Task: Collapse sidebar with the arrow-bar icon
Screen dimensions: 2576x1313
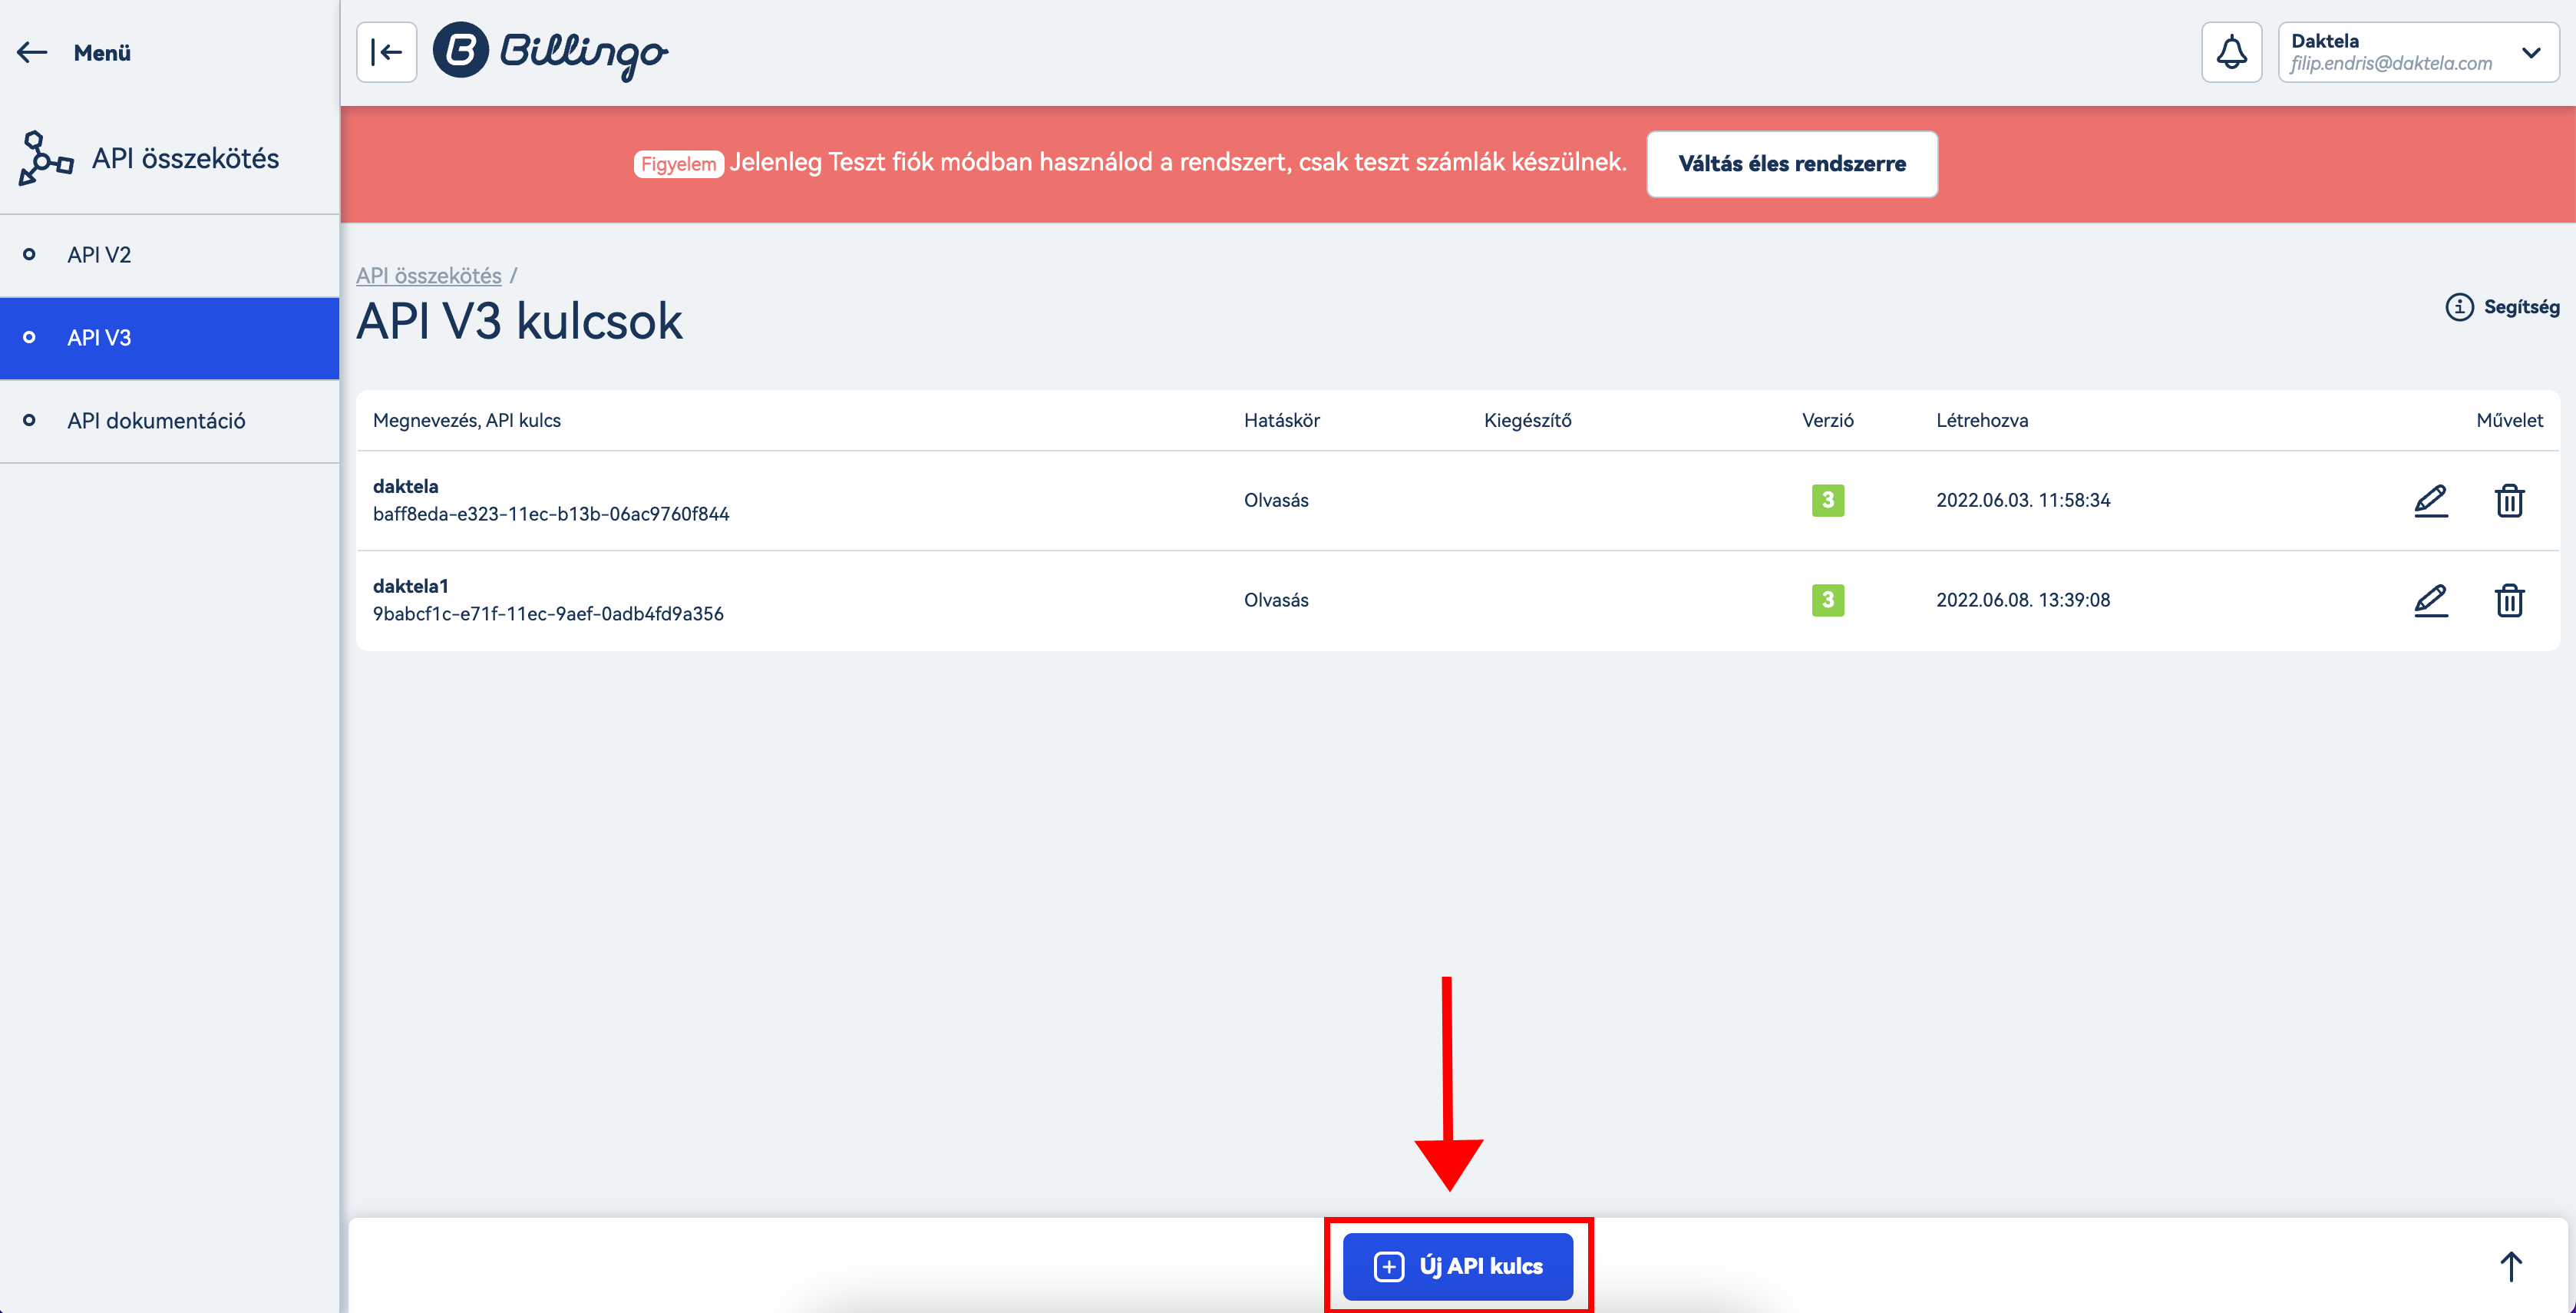Action: click(x=386, y=52)
